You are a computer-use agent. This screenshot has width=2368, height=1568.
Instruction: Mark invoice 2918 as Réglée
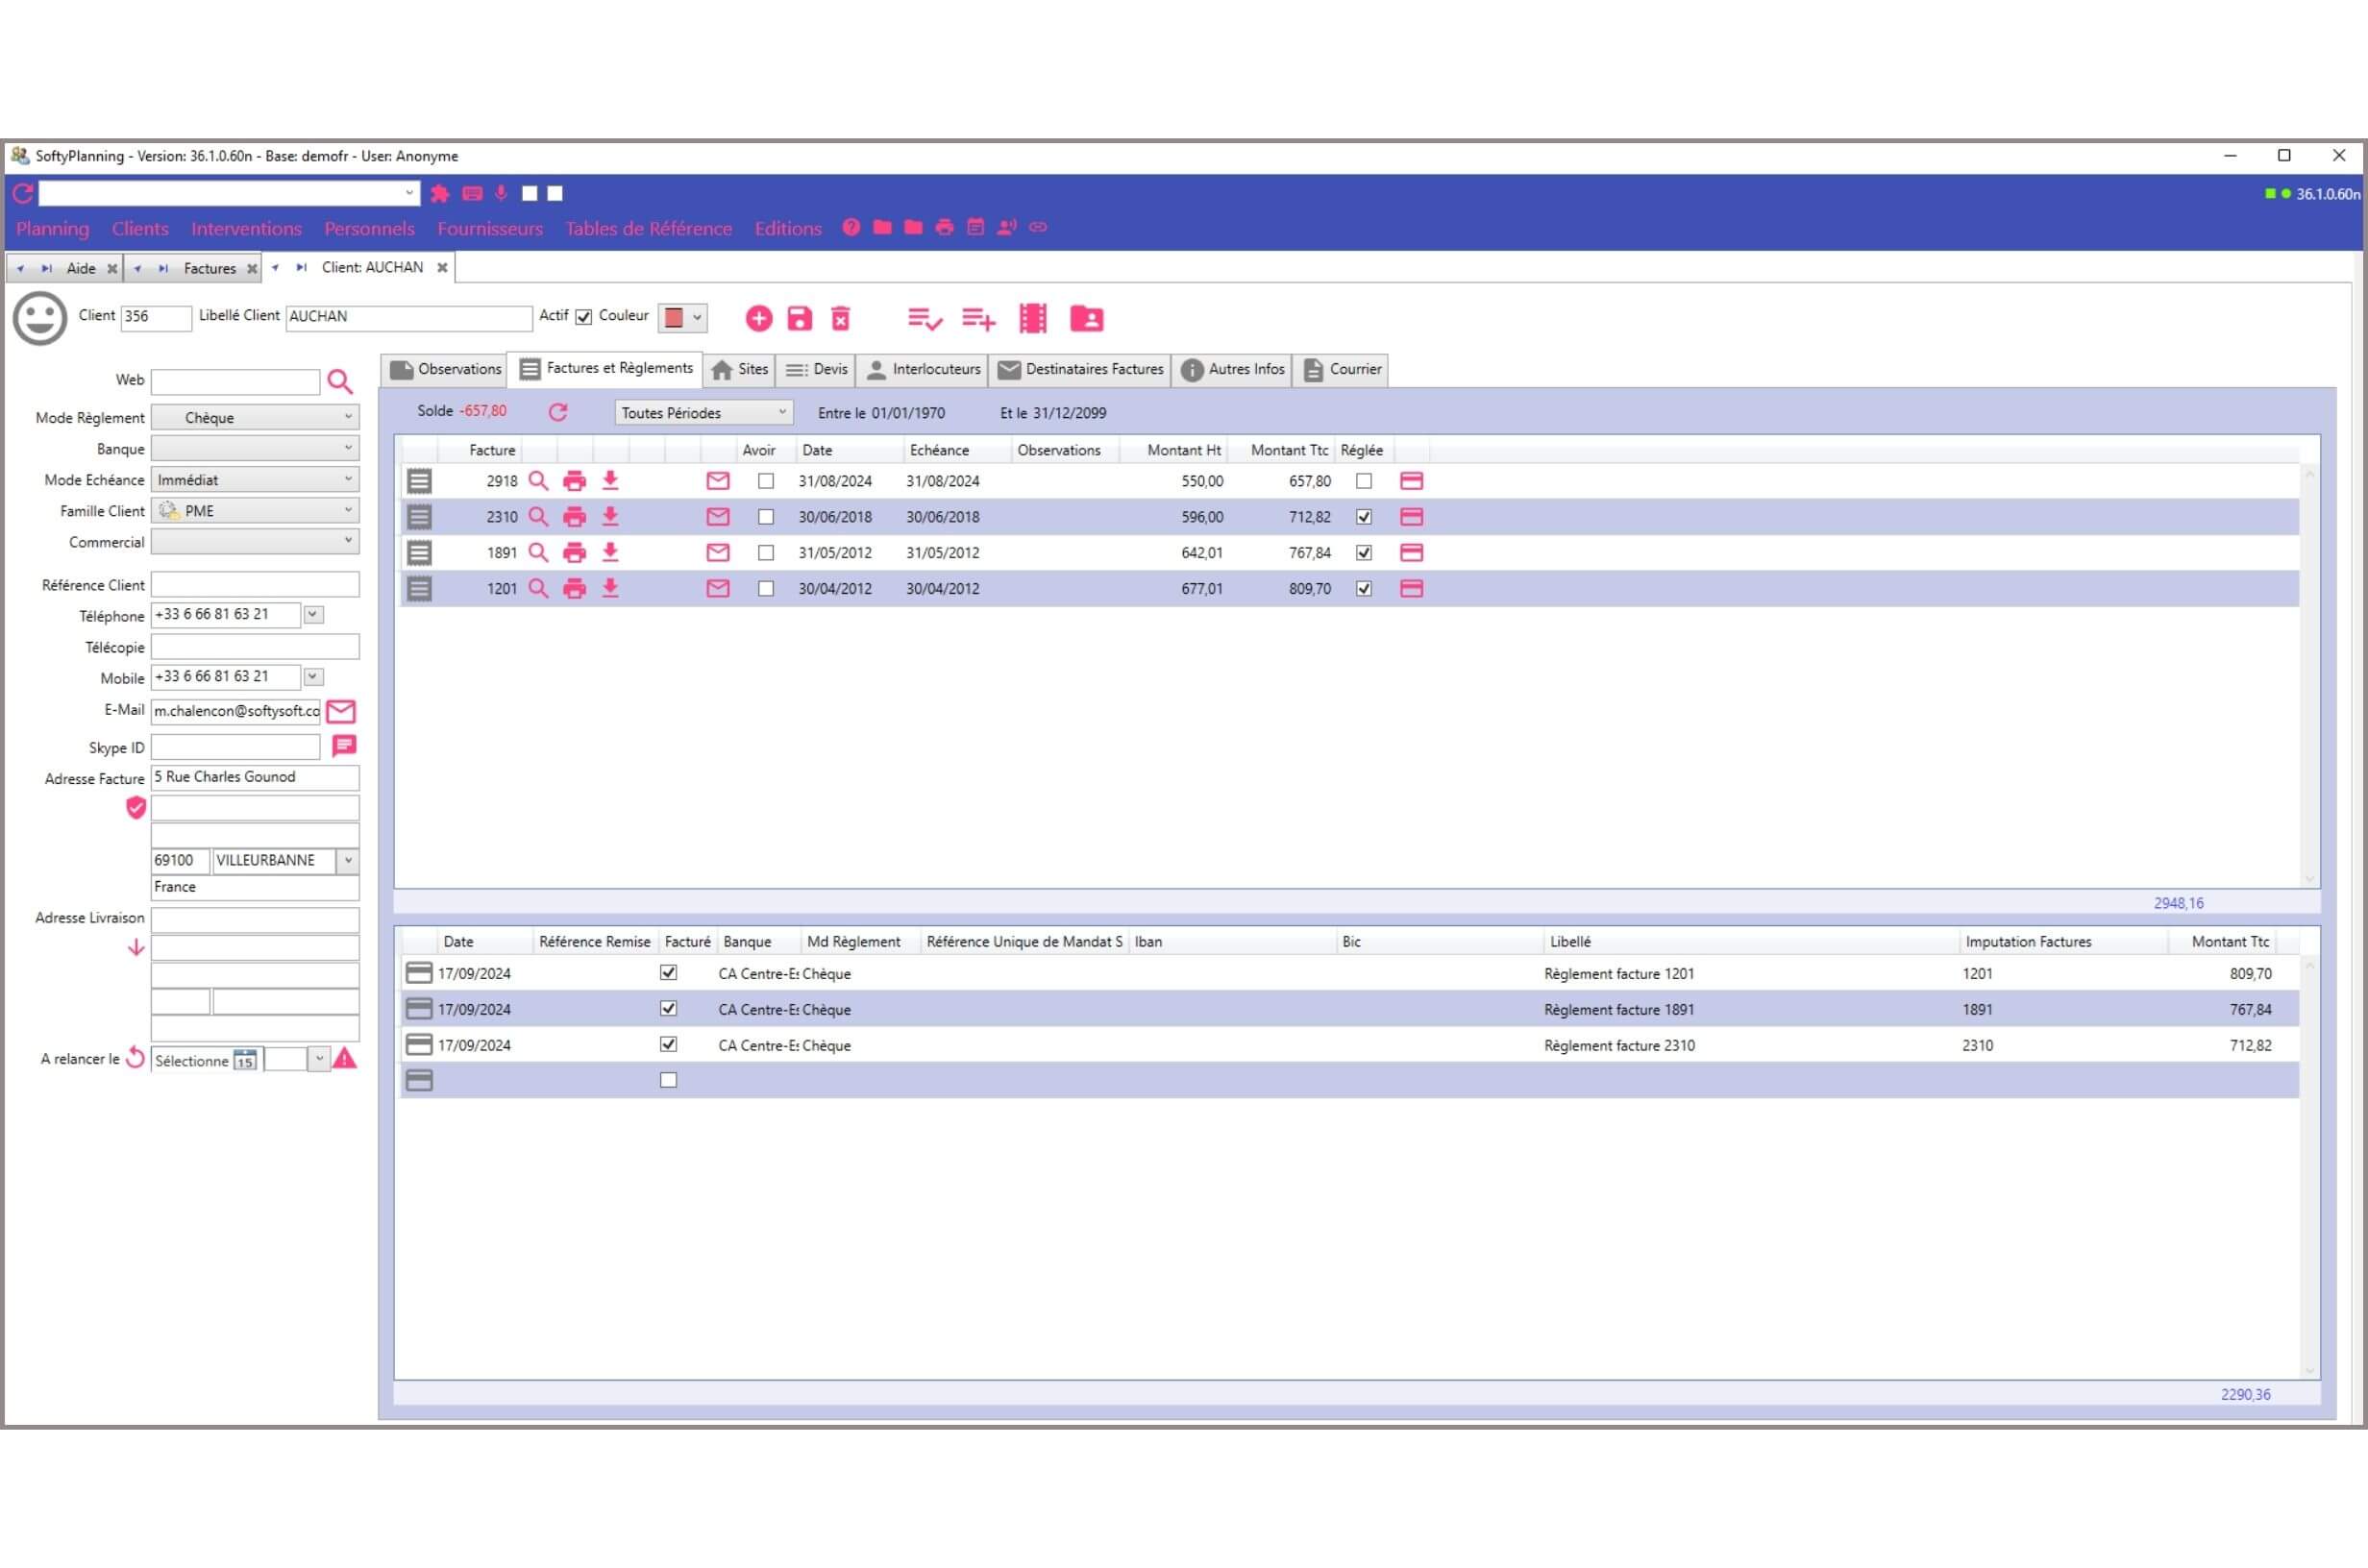tap(1363, 481)
